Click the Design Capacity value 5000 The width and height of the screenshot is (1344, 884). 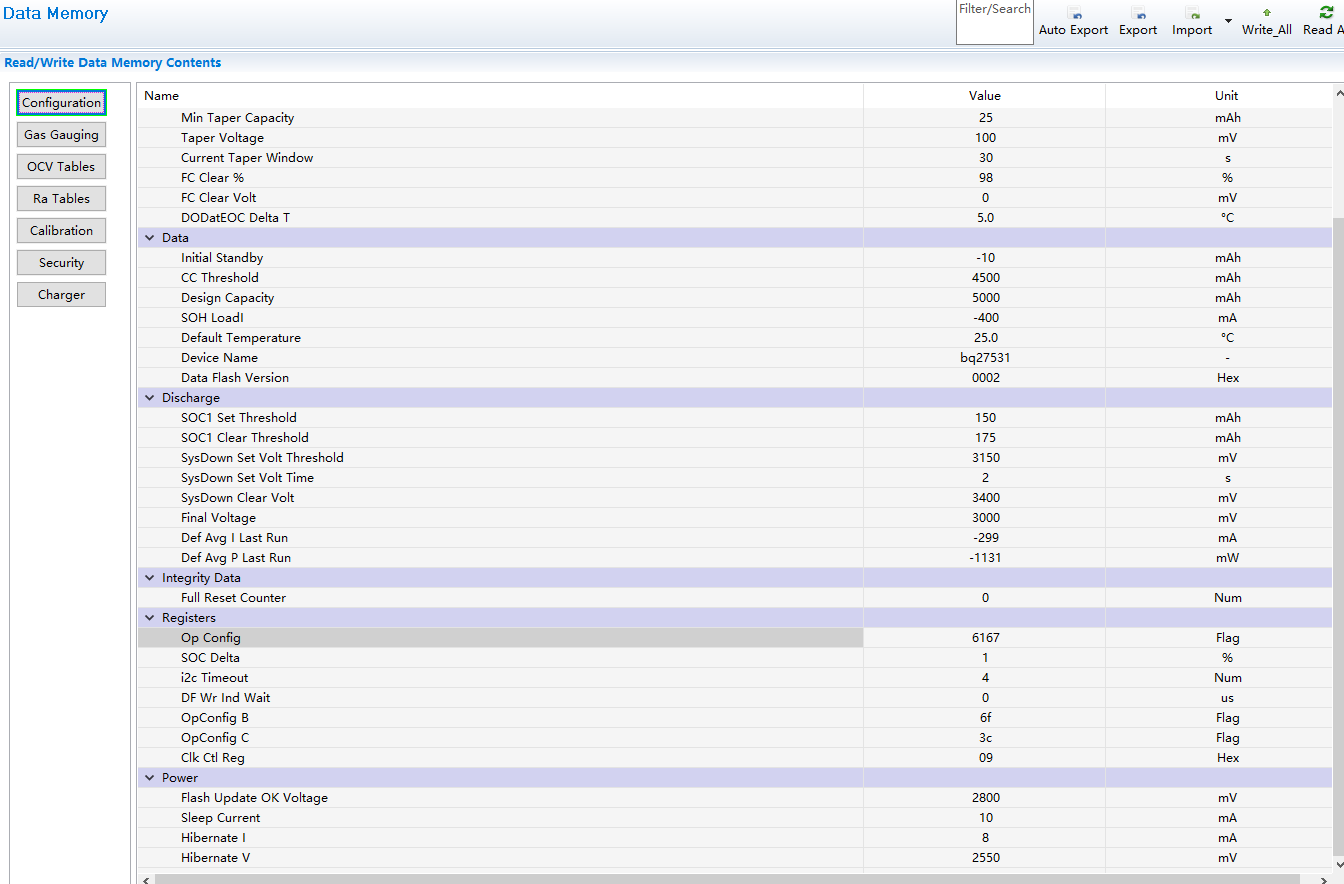(985, 298)
